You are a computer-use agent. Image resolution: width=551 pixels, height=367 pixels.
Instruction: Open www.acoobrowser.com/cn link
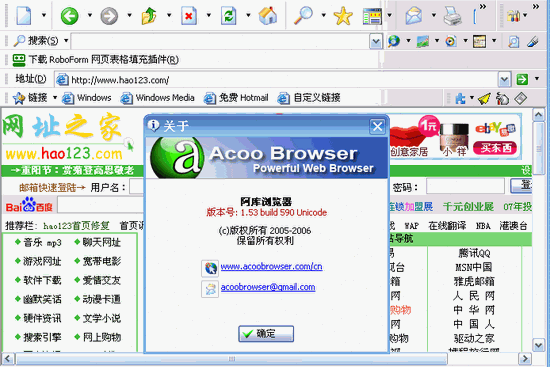coord(271,266)
